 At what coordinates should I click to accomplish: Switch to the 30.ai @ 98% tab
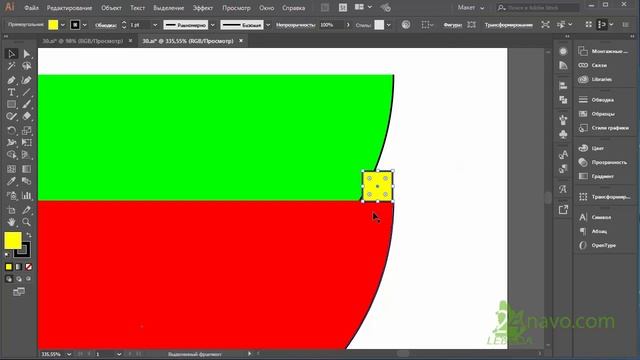click(83, 41)
